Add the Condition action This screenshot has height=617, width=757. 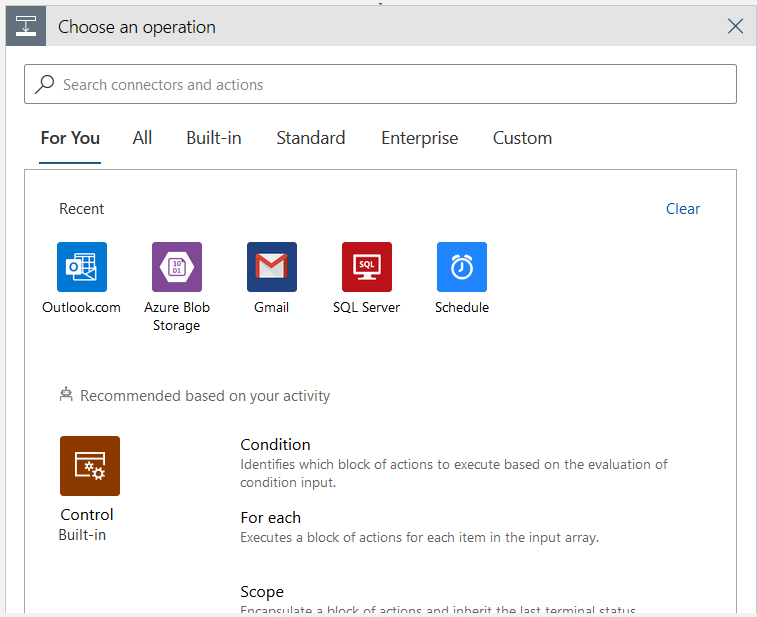tap(276, 445)
